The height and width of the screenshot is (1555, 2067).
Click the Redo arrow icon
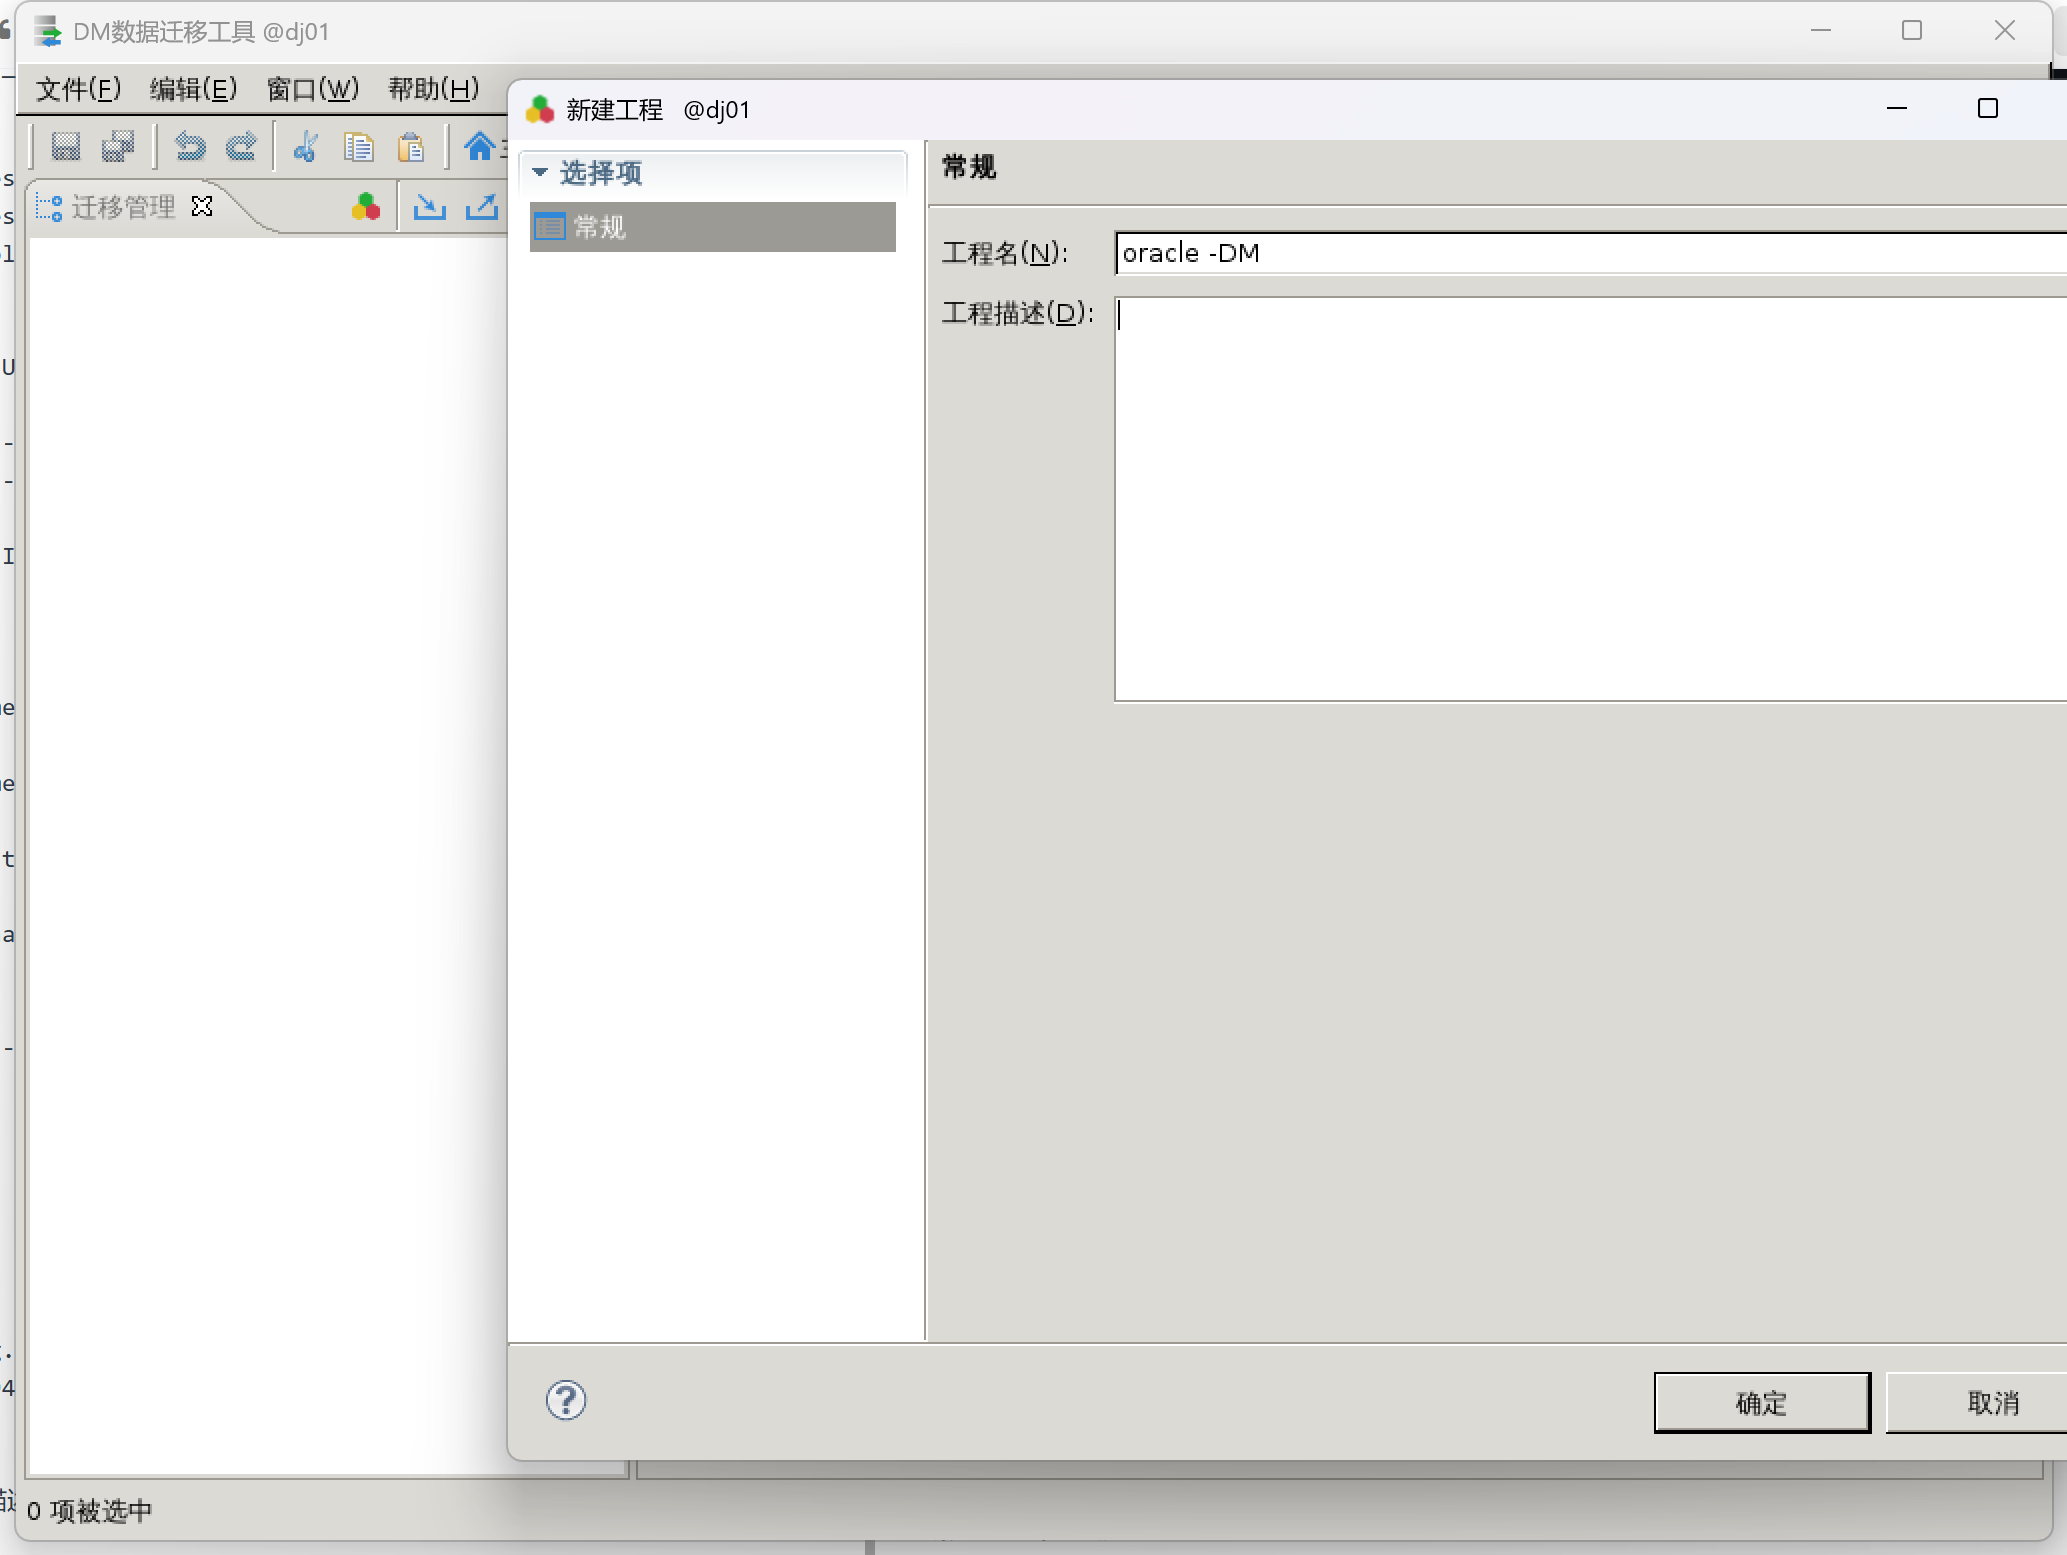241,147
